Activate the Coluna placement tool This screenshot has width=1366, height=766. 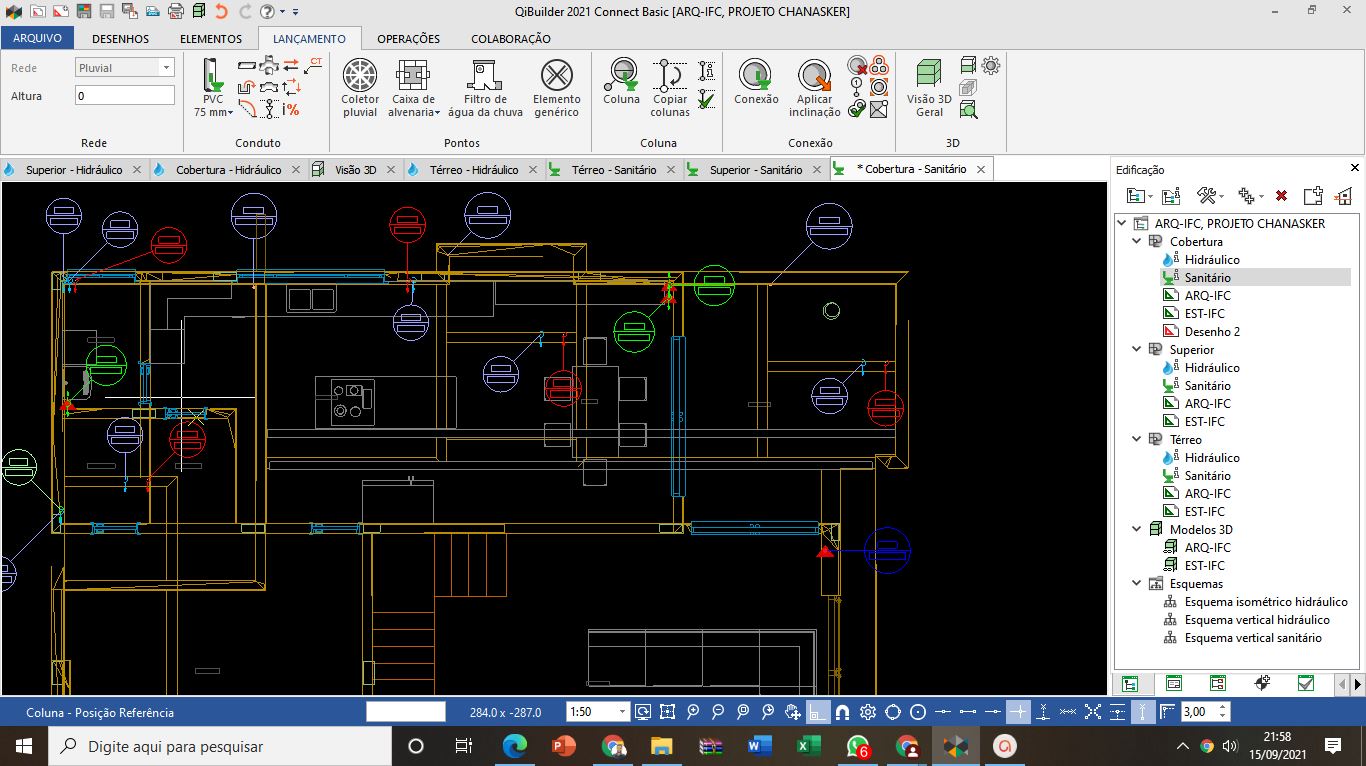621,82
